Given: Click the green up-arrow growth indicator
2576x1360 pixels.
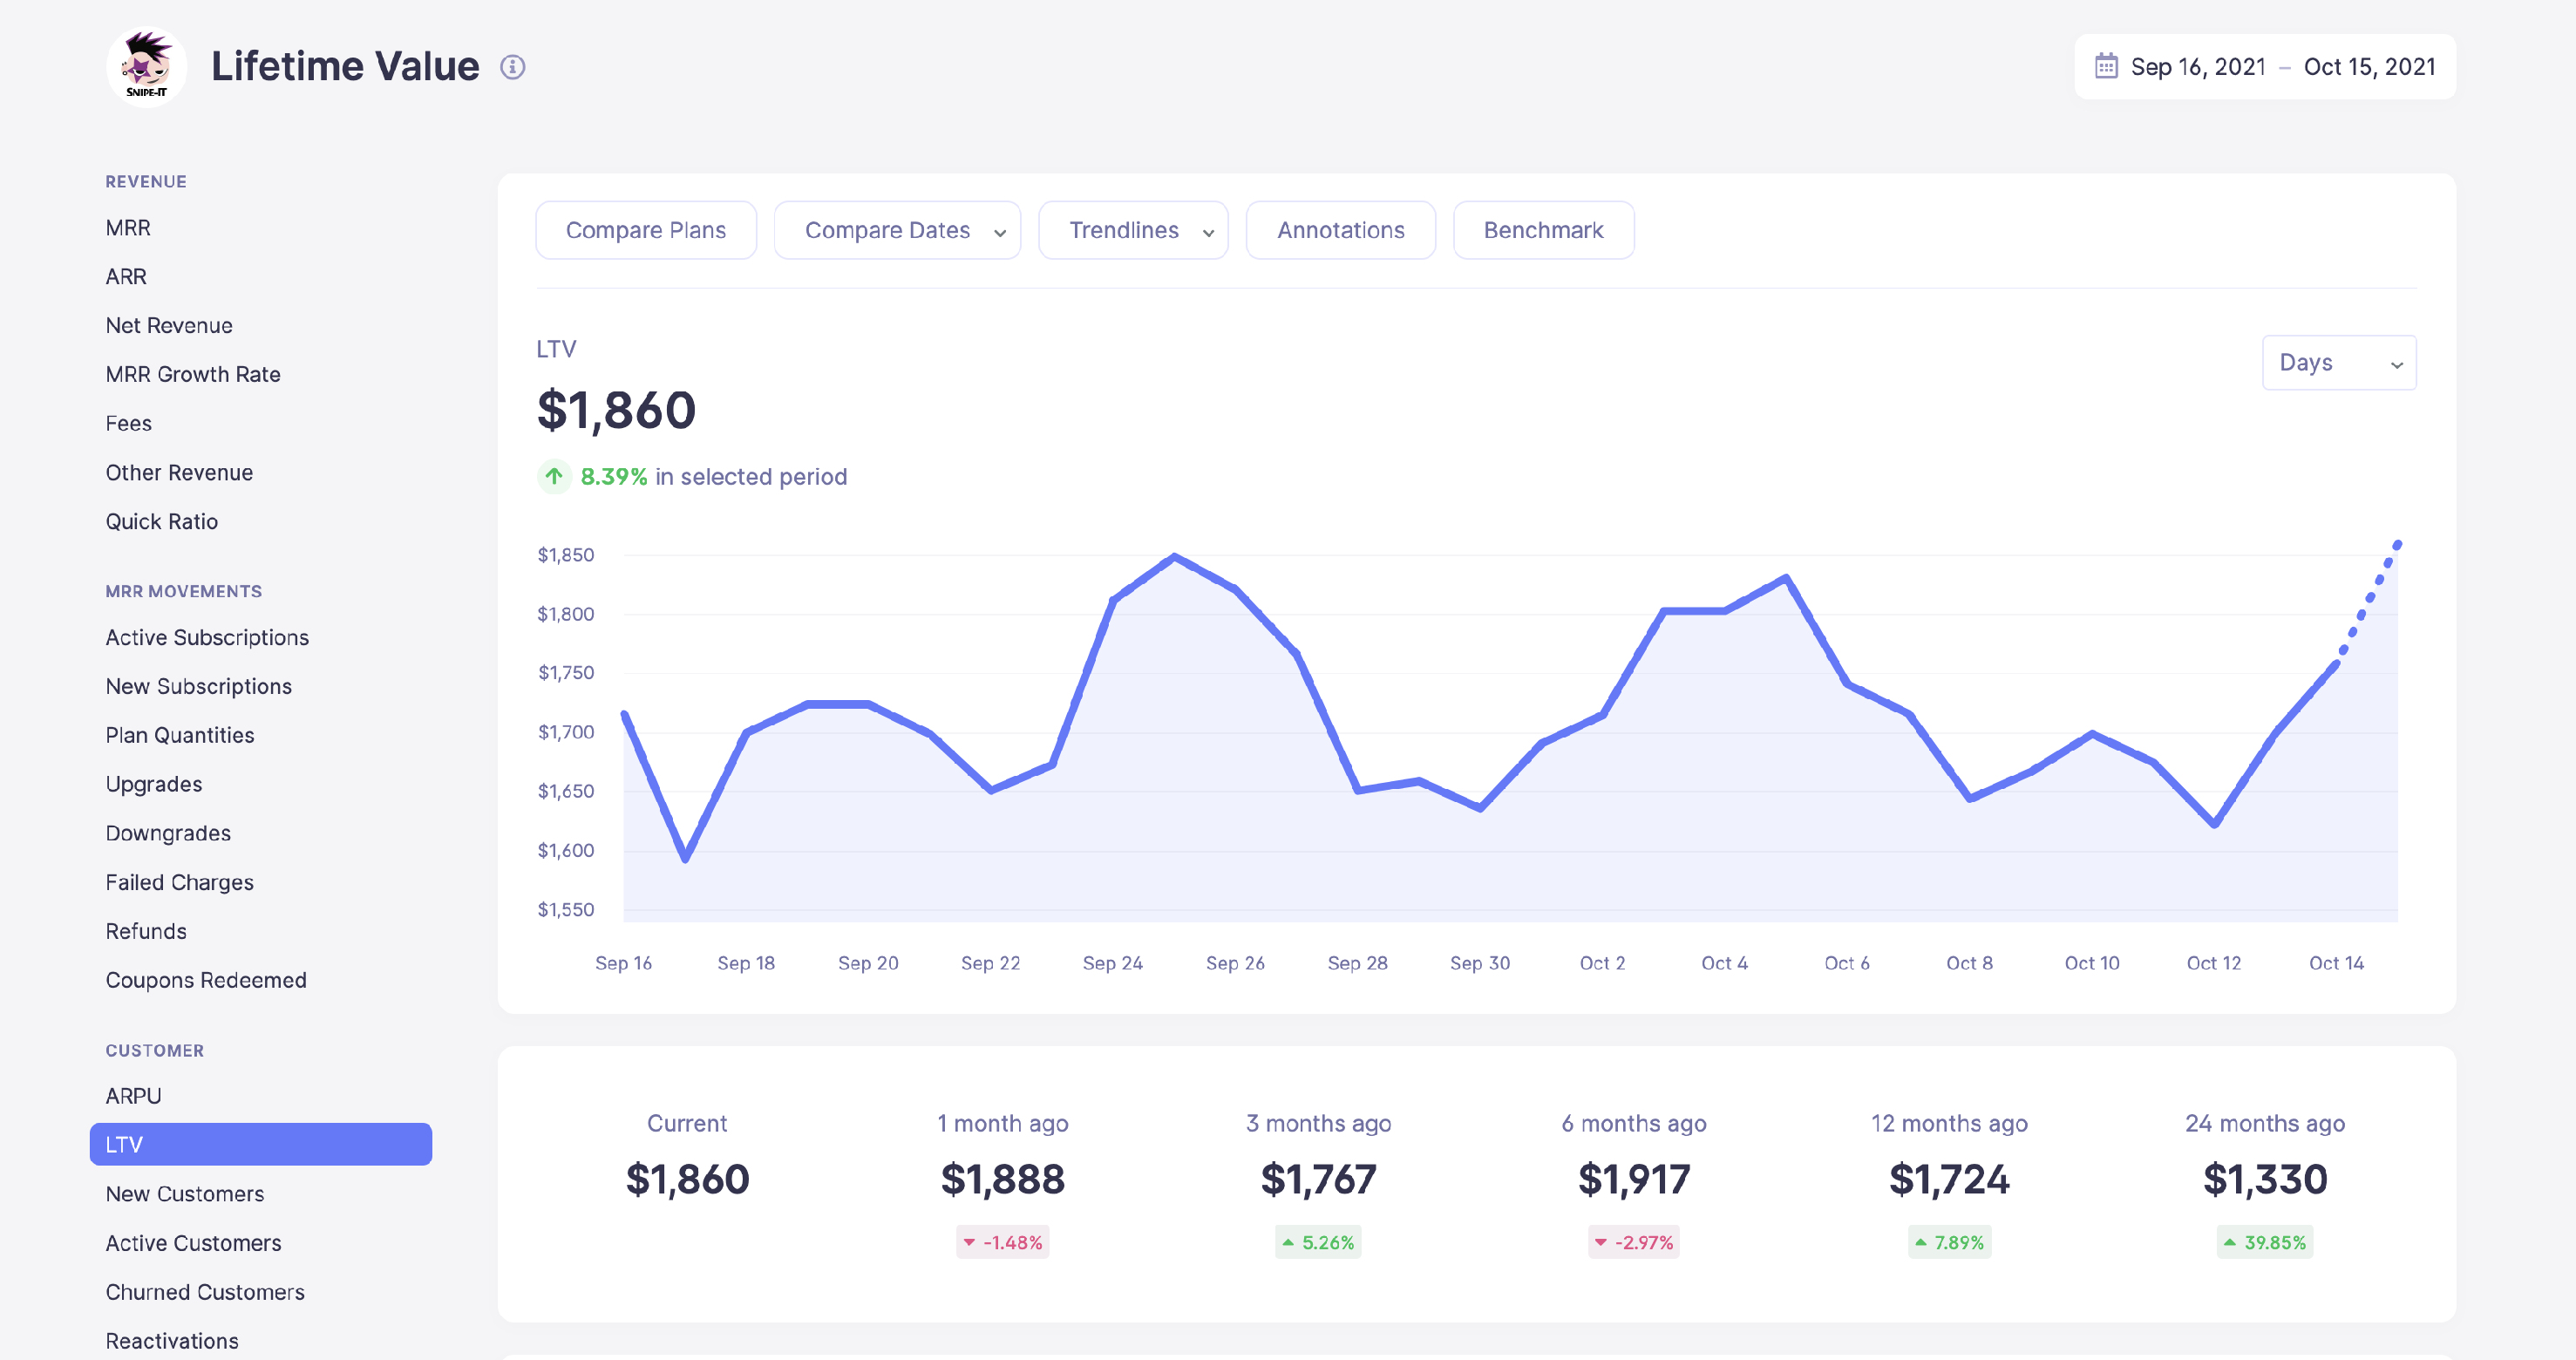Looking at the screenshot, I should (554, 477).
